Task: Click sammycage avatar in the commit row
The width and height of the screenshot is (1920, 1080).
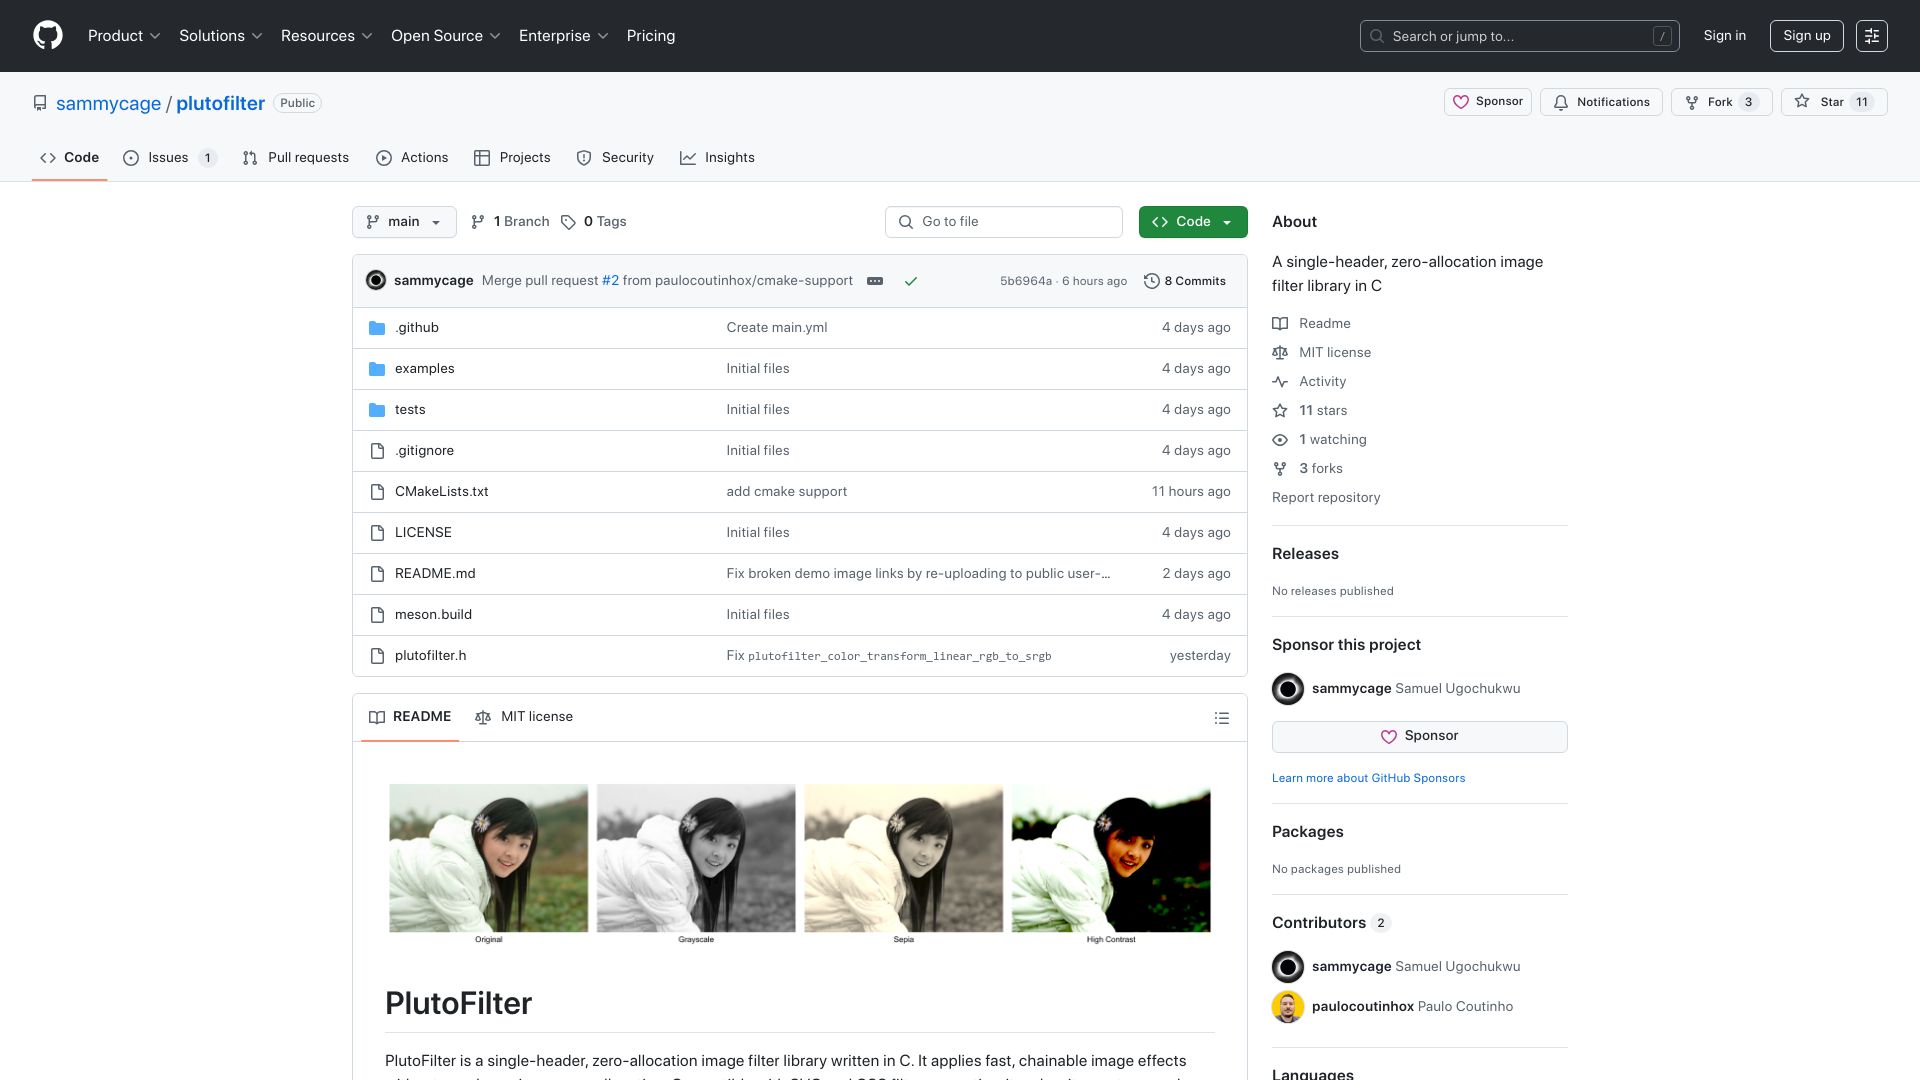Action: 376,281
